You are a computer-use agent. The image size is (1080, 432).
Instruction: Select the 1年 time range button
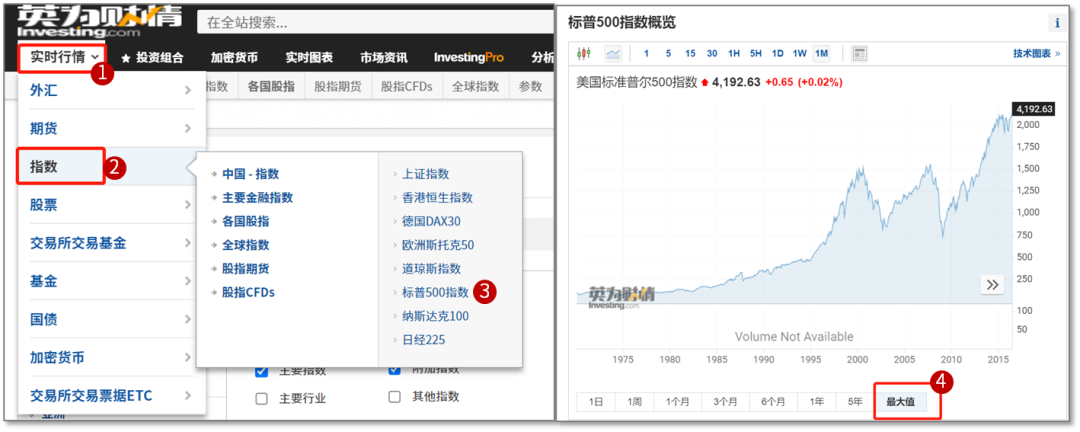pos(817,402)
